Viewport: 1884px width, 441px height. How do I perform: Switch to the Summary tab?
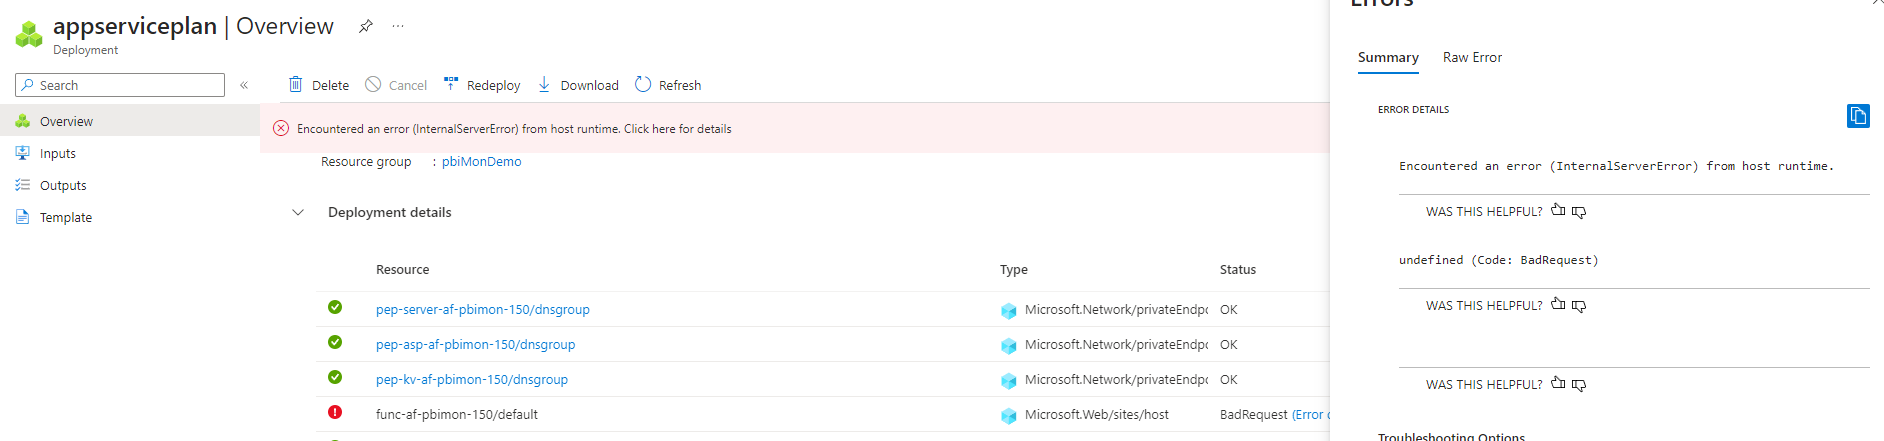click(x=1388, y=57)
